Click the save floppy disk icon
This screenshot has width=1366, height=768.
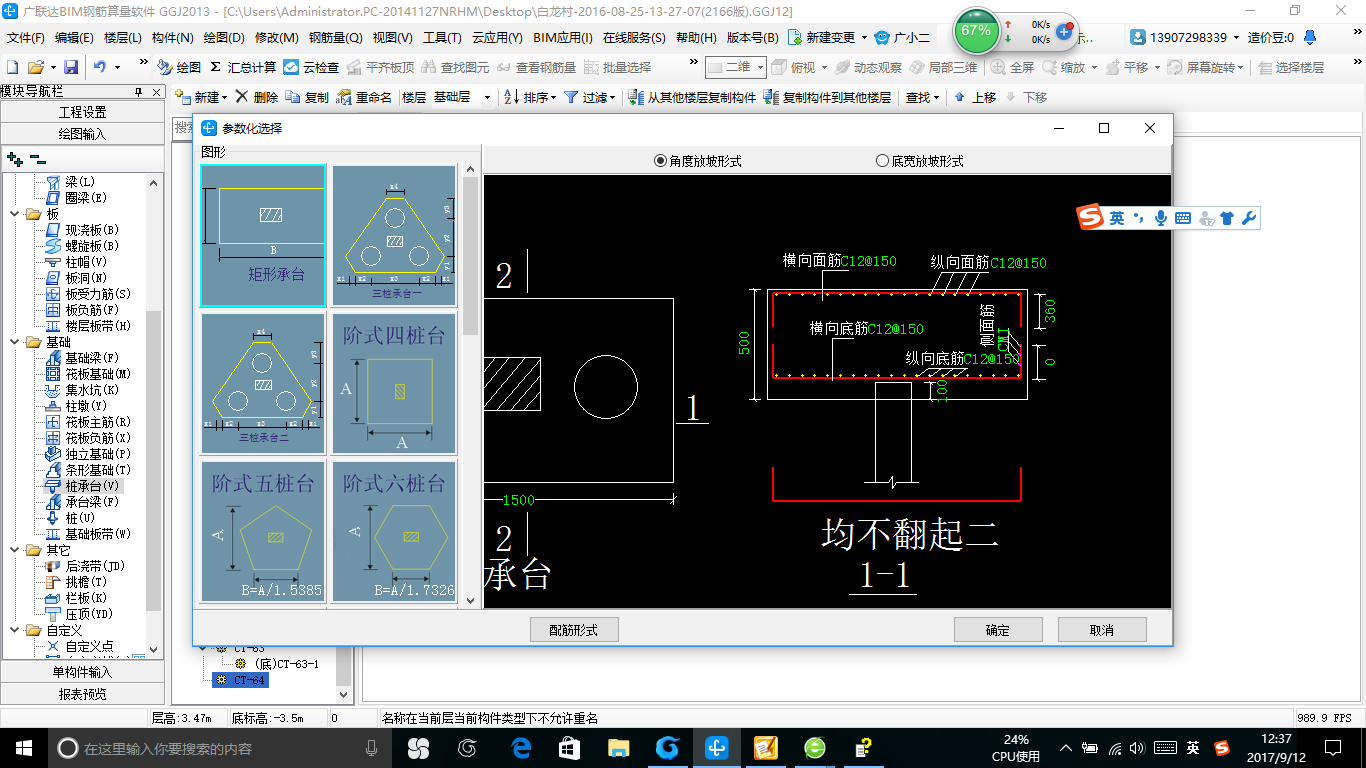click(71, 67)
